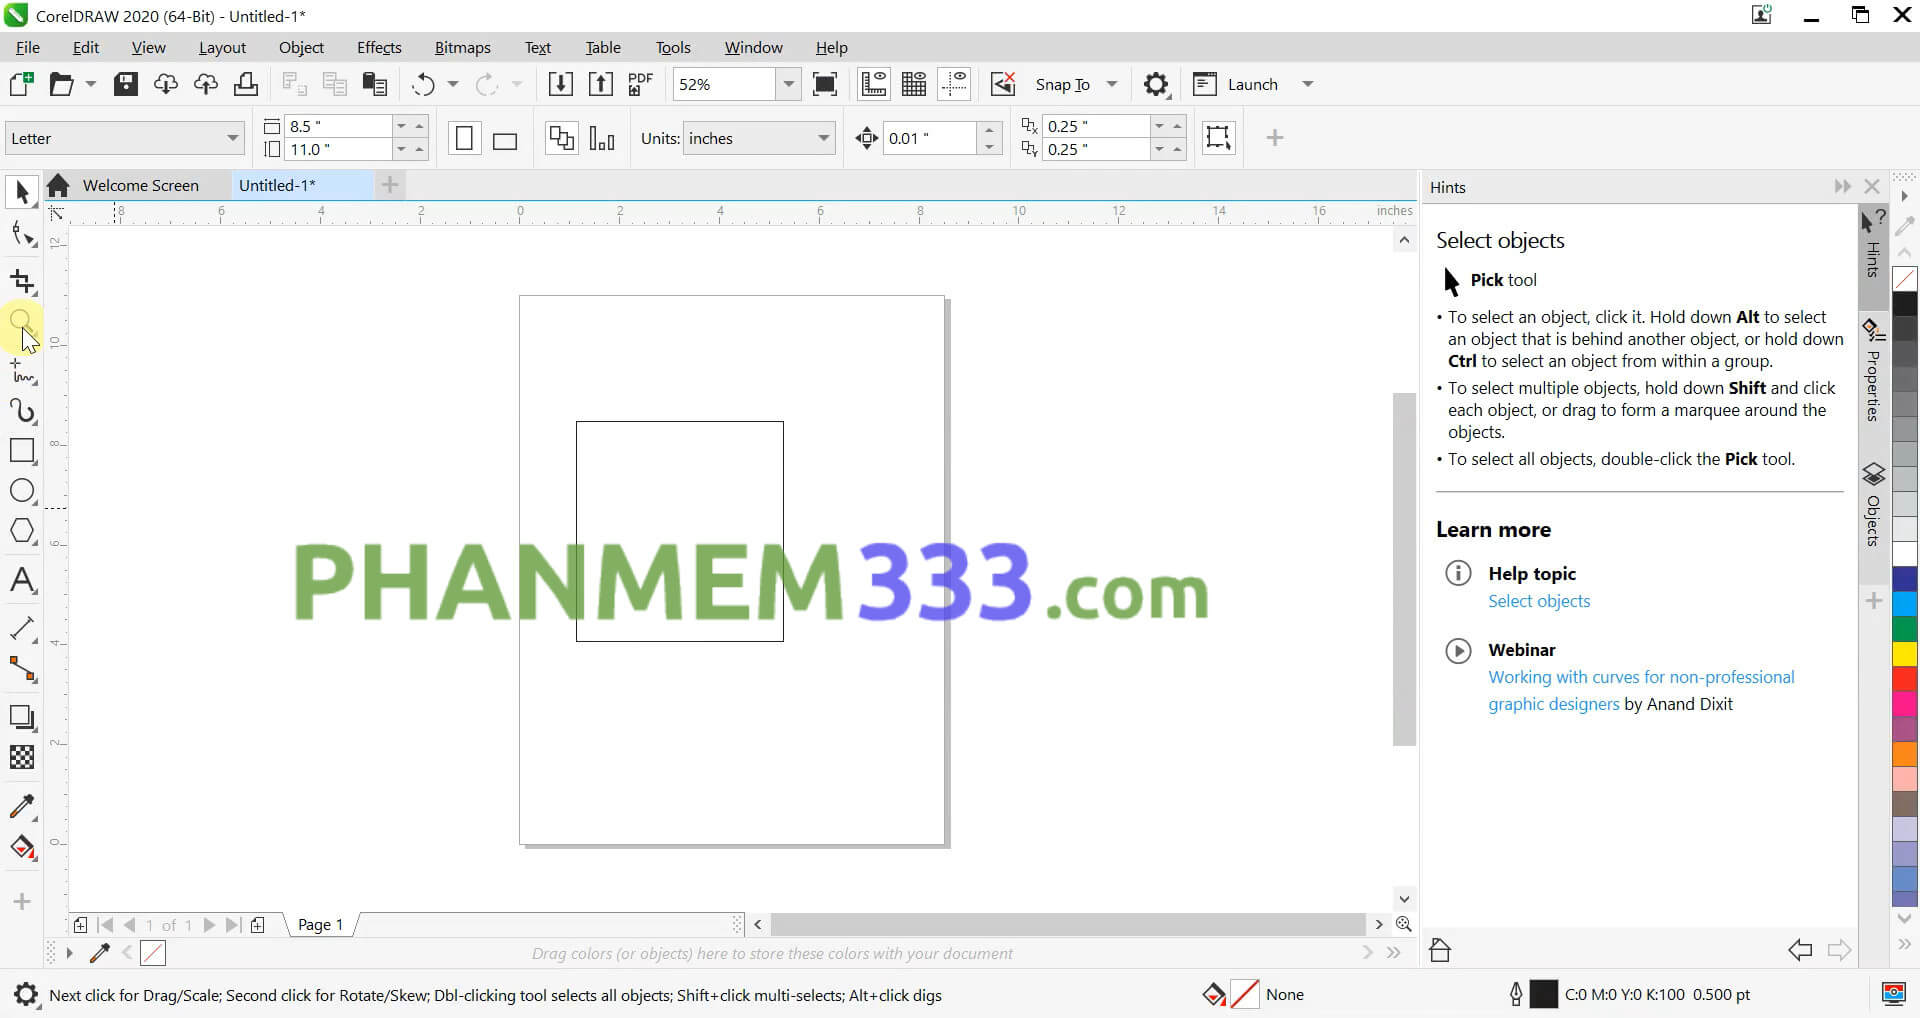
Task: Pick the black color swatch in palette
Action: tap(1904, 305)
